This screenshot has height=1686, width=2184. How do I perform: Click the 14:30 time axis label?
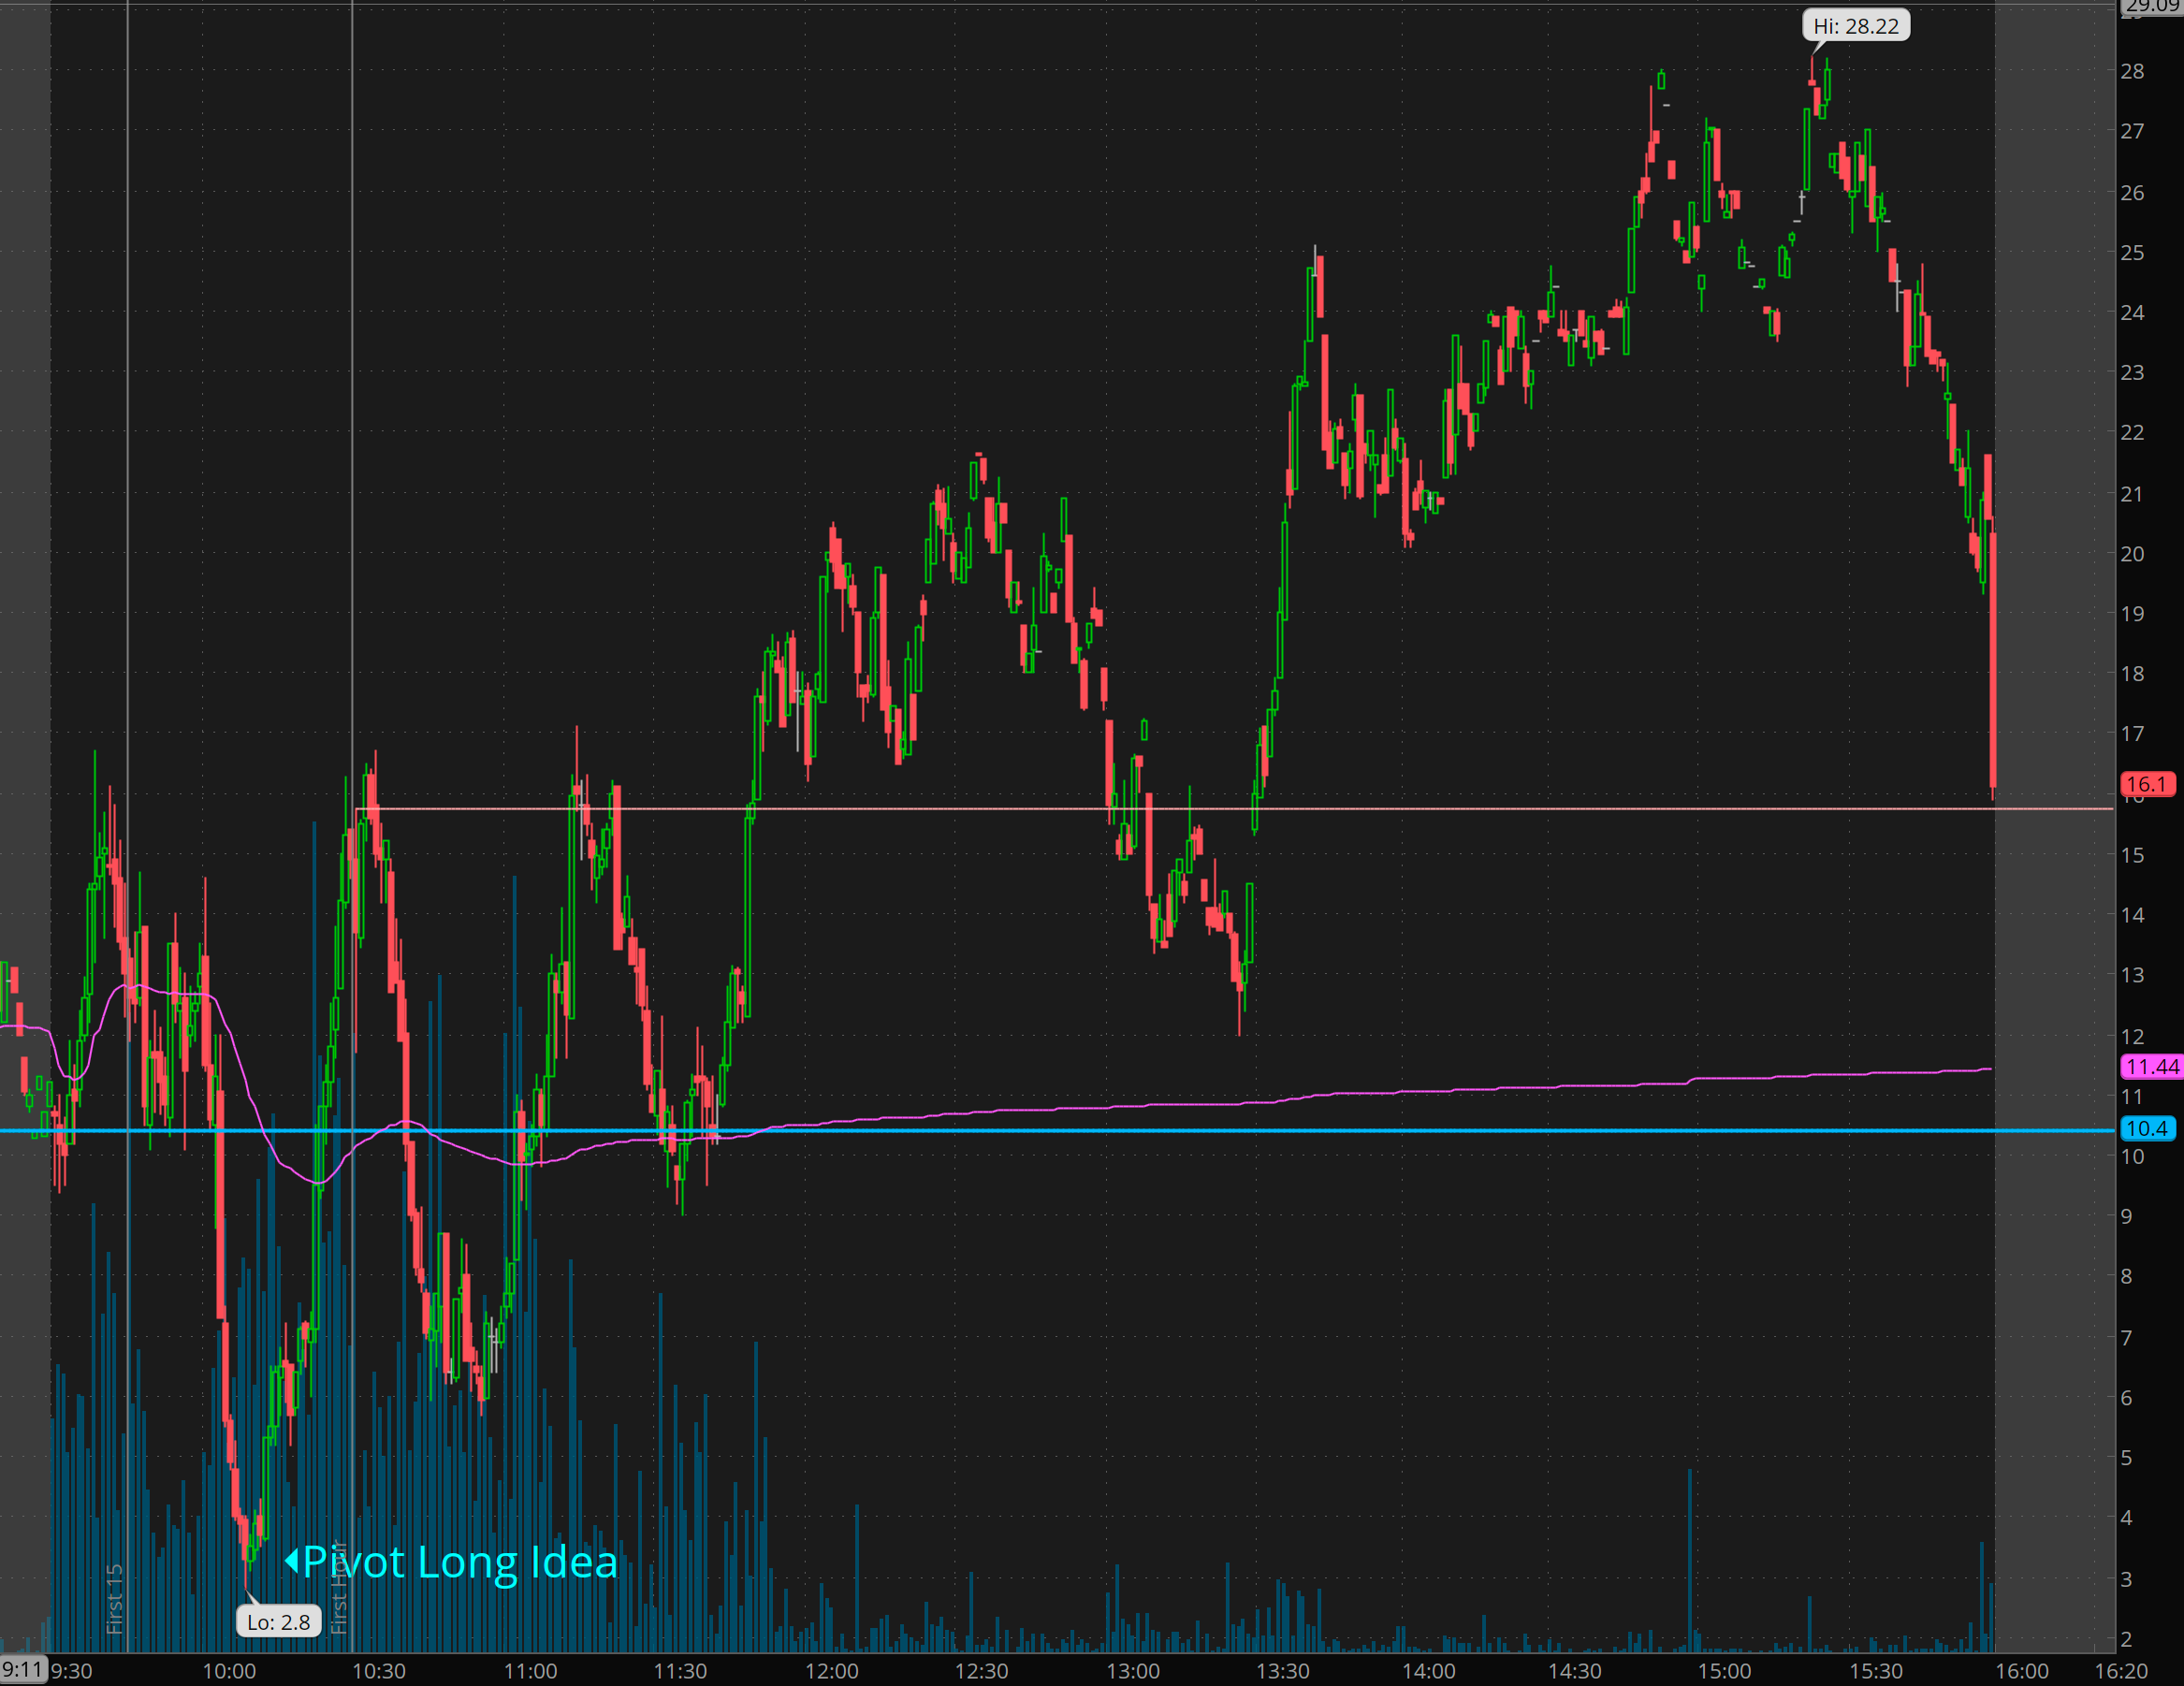[x=1574, y=1671]
